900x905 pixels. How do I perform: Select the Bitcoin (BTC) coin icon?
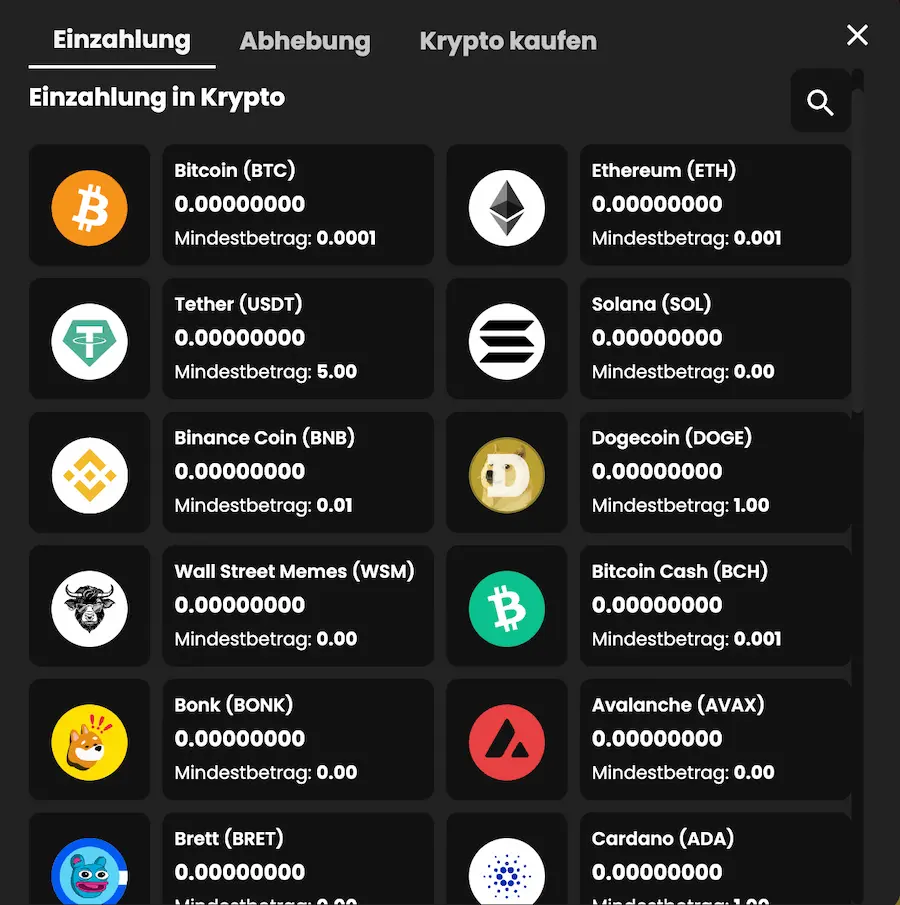89,205
